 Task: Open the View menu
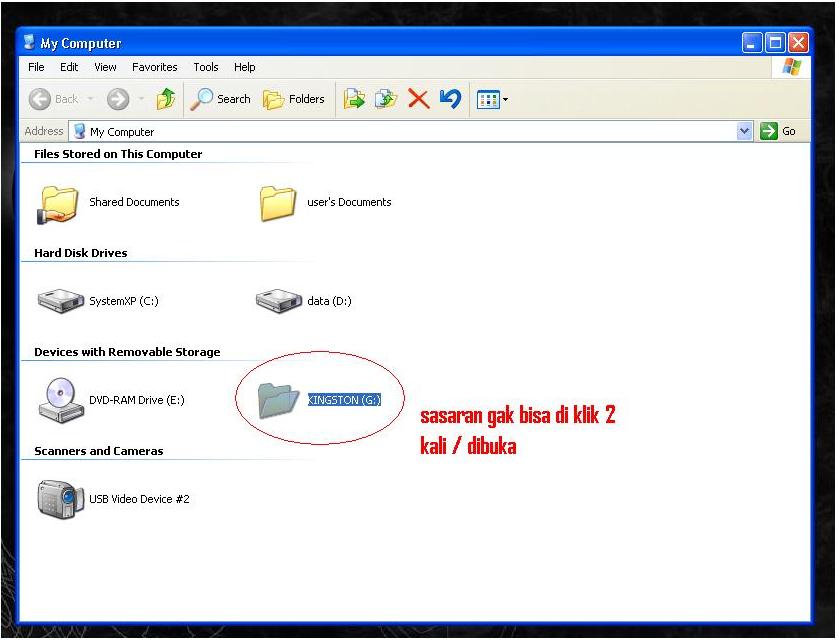pyautogui.click(x=104, y=67)
